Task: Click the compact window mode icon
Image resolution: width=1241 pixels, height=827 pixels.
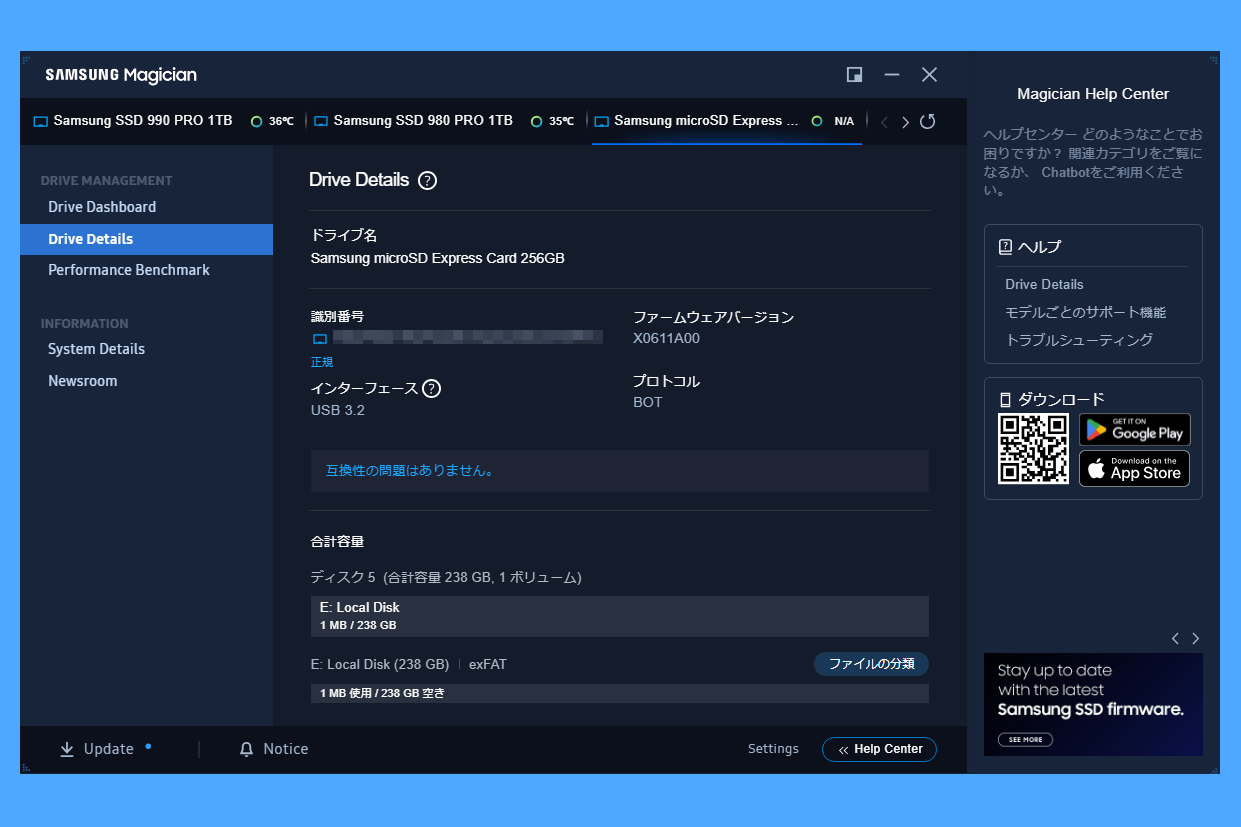Action: 854,75
